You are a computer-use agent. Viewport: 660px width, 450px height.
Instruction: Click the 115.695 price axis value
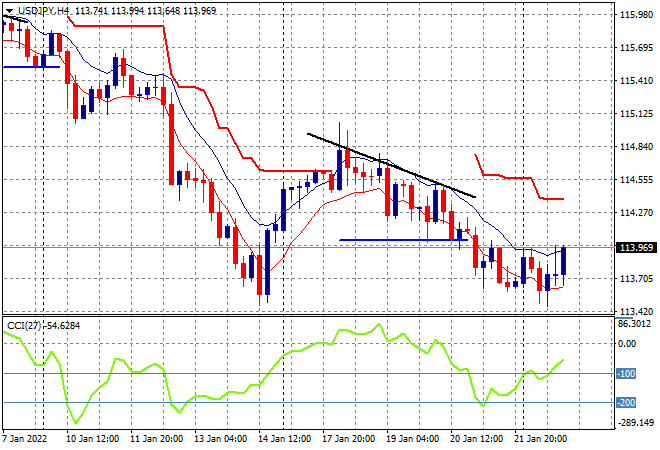click(x=636, y=48)
